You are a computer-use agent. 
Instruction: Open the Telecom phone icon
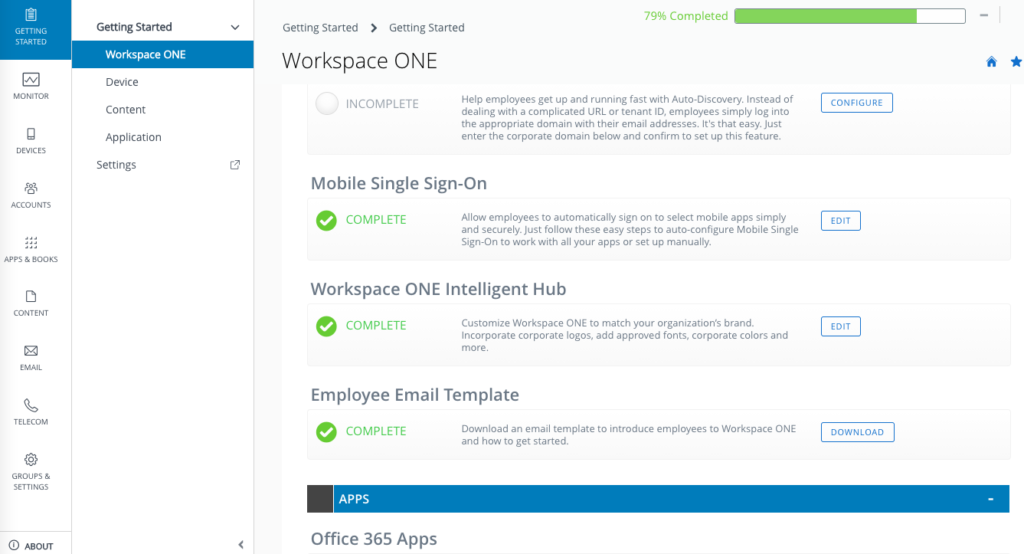coord(31,406)
